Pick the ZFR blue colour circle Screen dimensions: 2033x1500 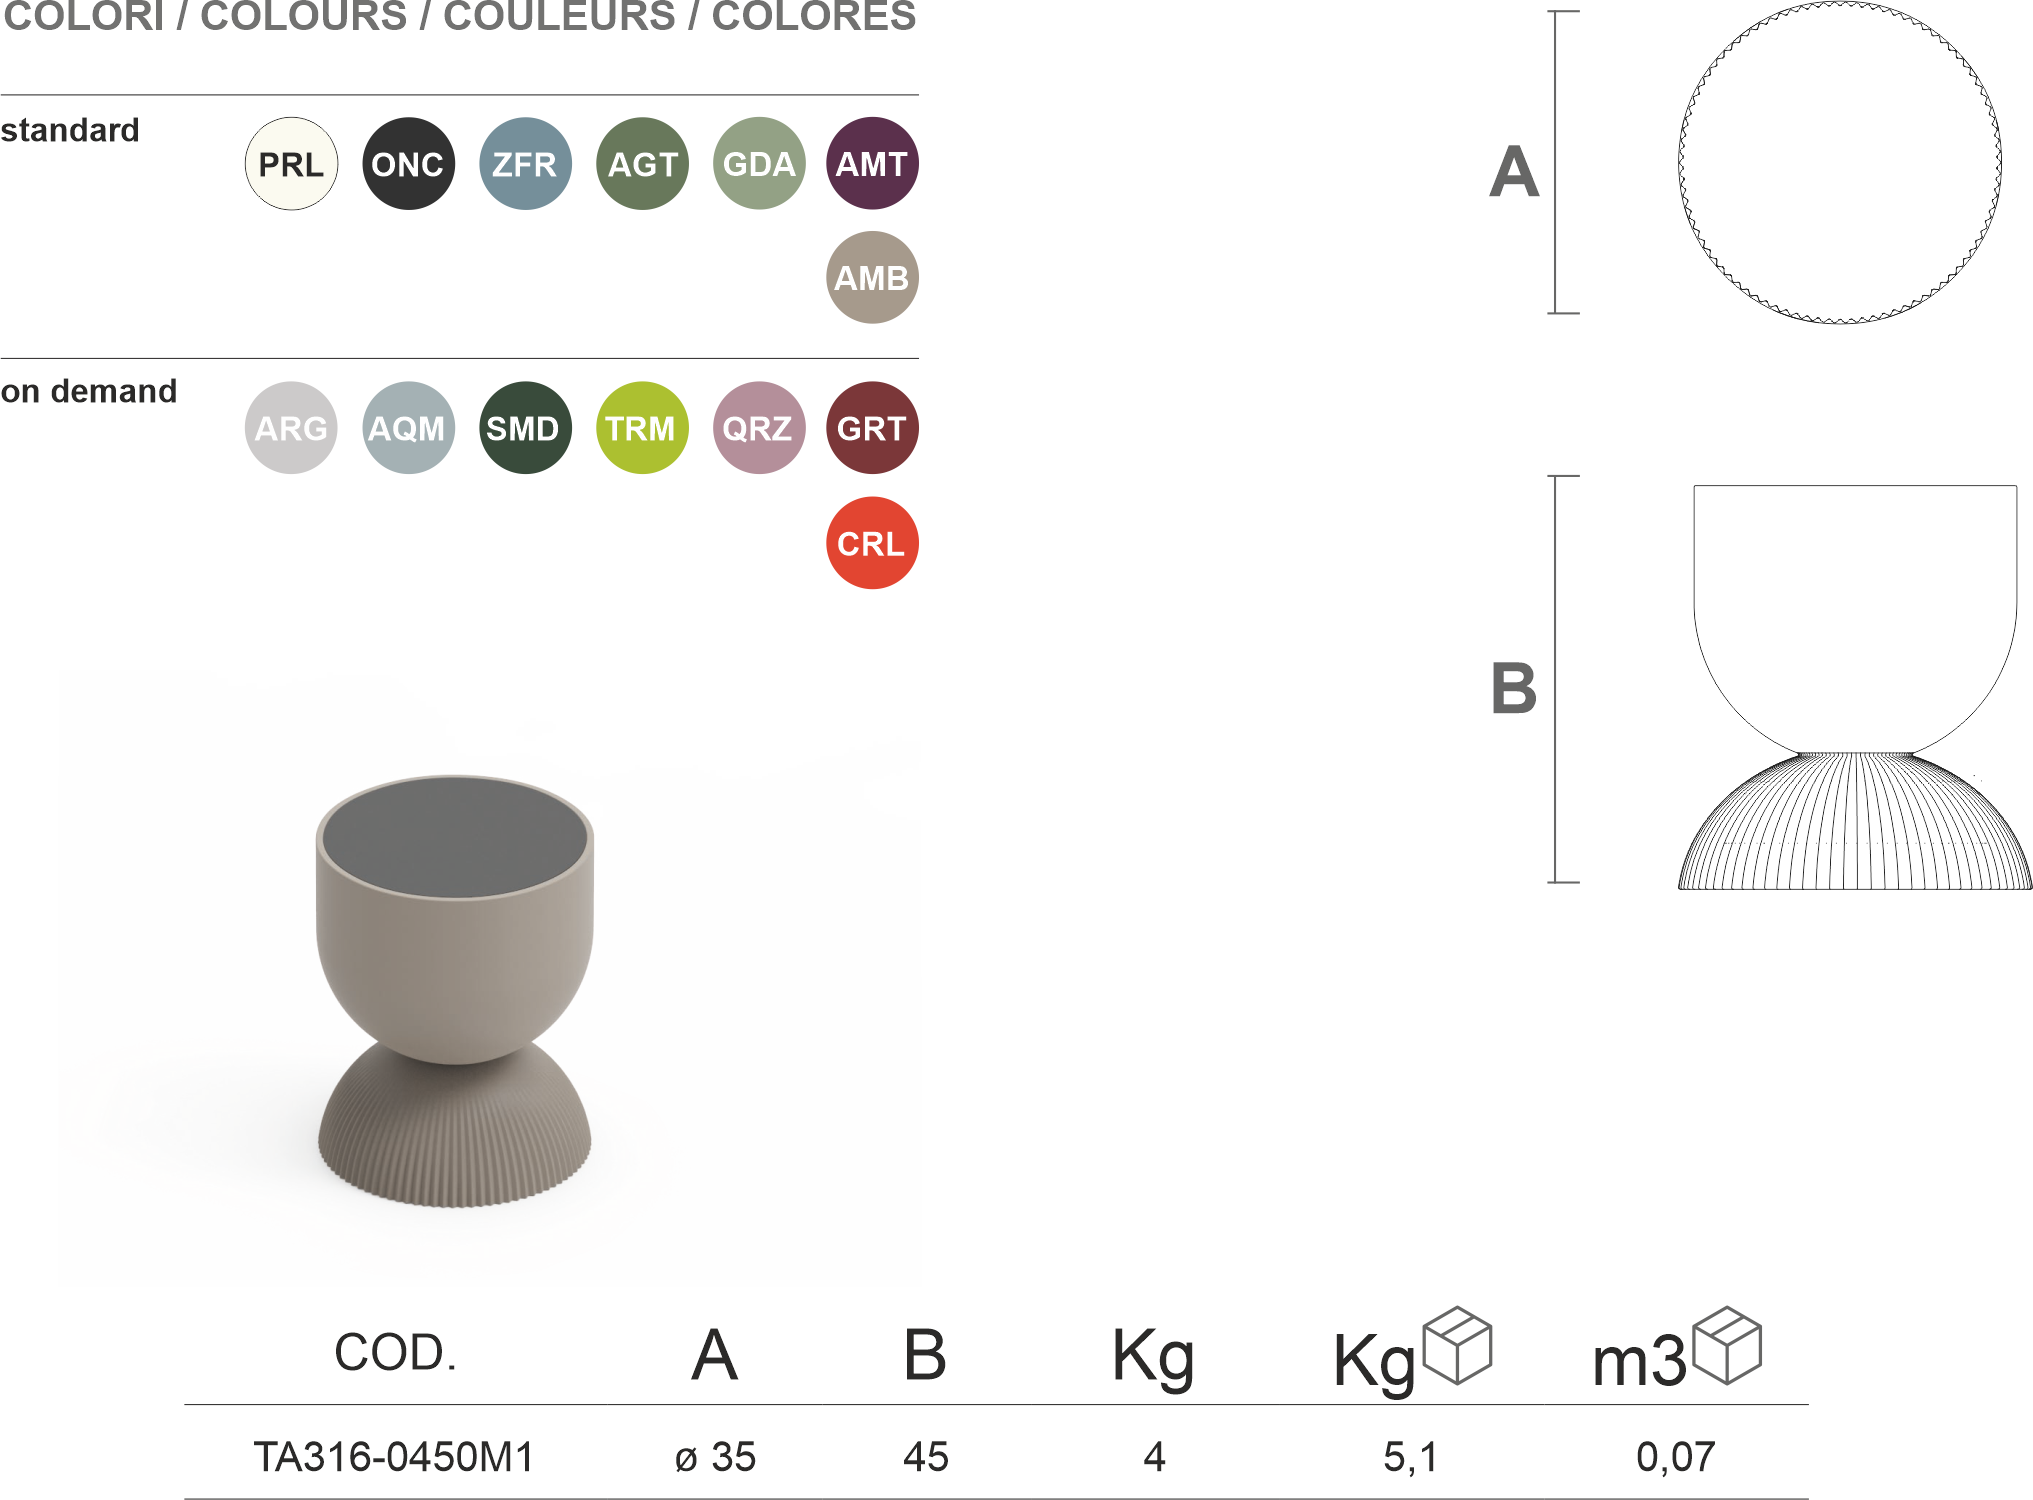525,164
